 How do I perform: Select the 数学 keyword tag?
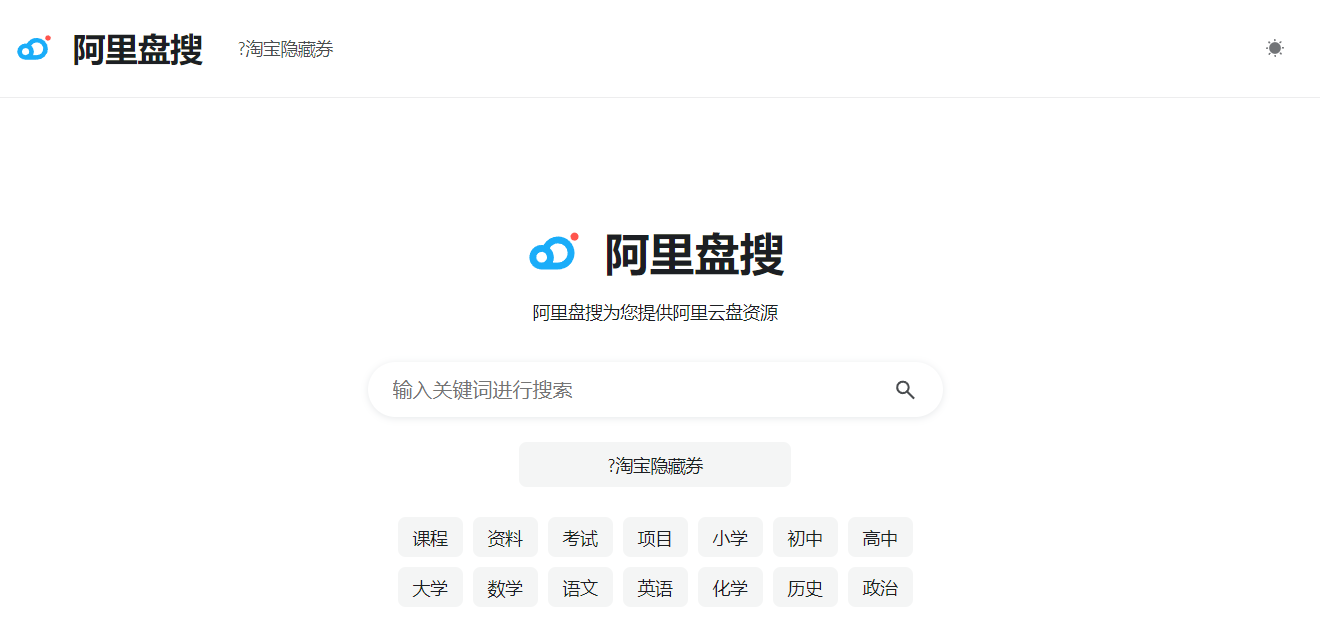tap(505, 587)
